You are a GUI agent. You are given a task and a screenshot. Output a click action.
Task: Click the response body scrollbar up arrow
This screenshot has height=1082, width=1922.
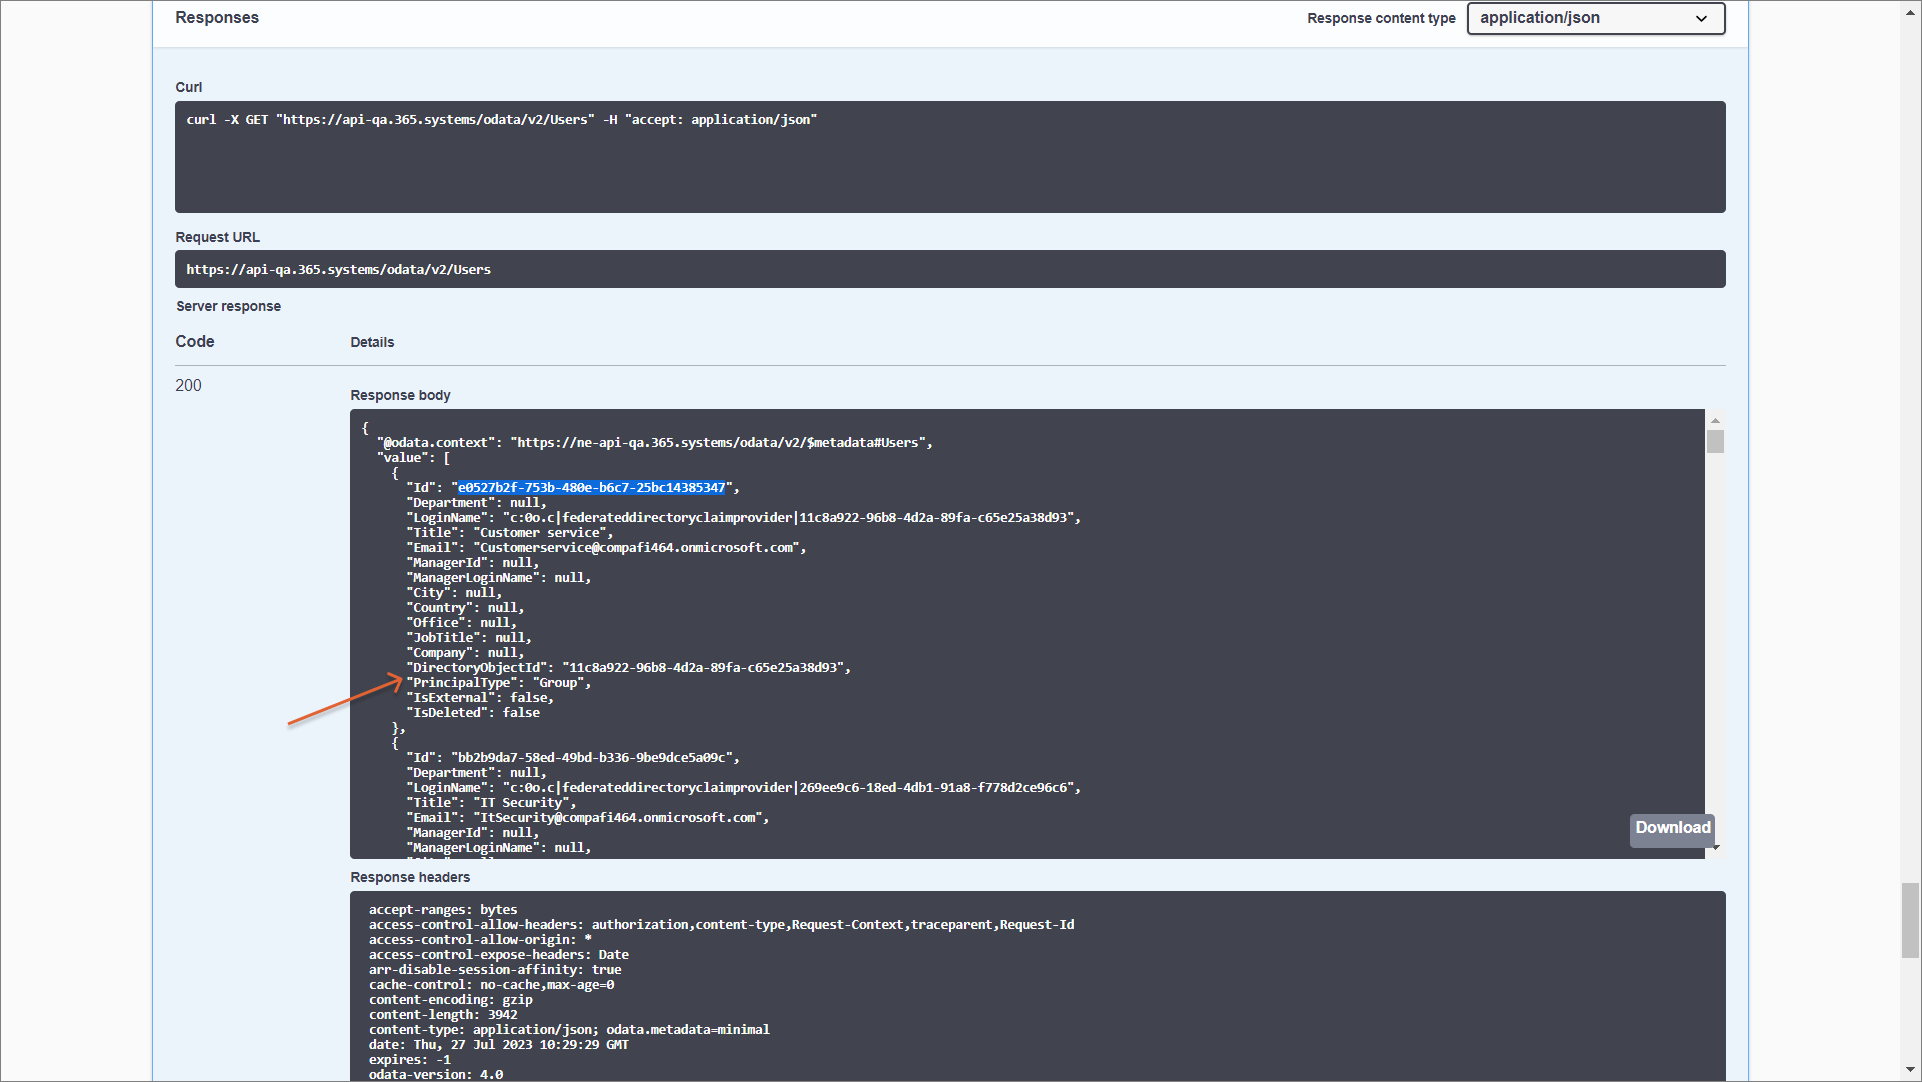click(1715, 421)
